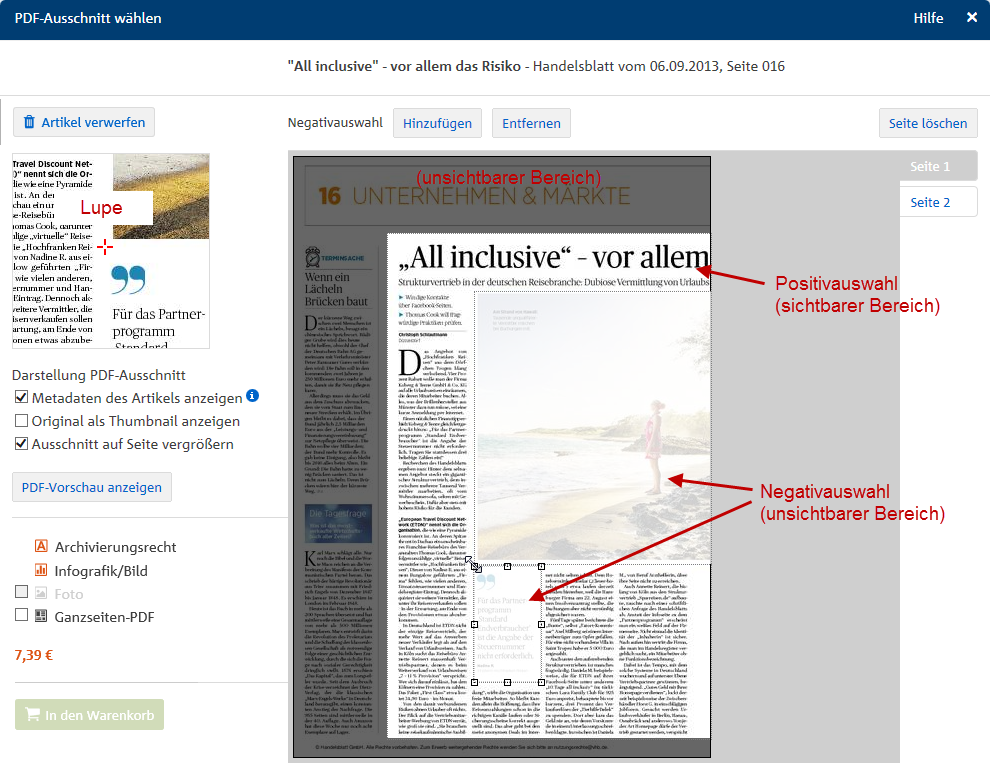The image size is (990, 763).
Task: Switch to Seite 1 tab
Action: [938, 166]
